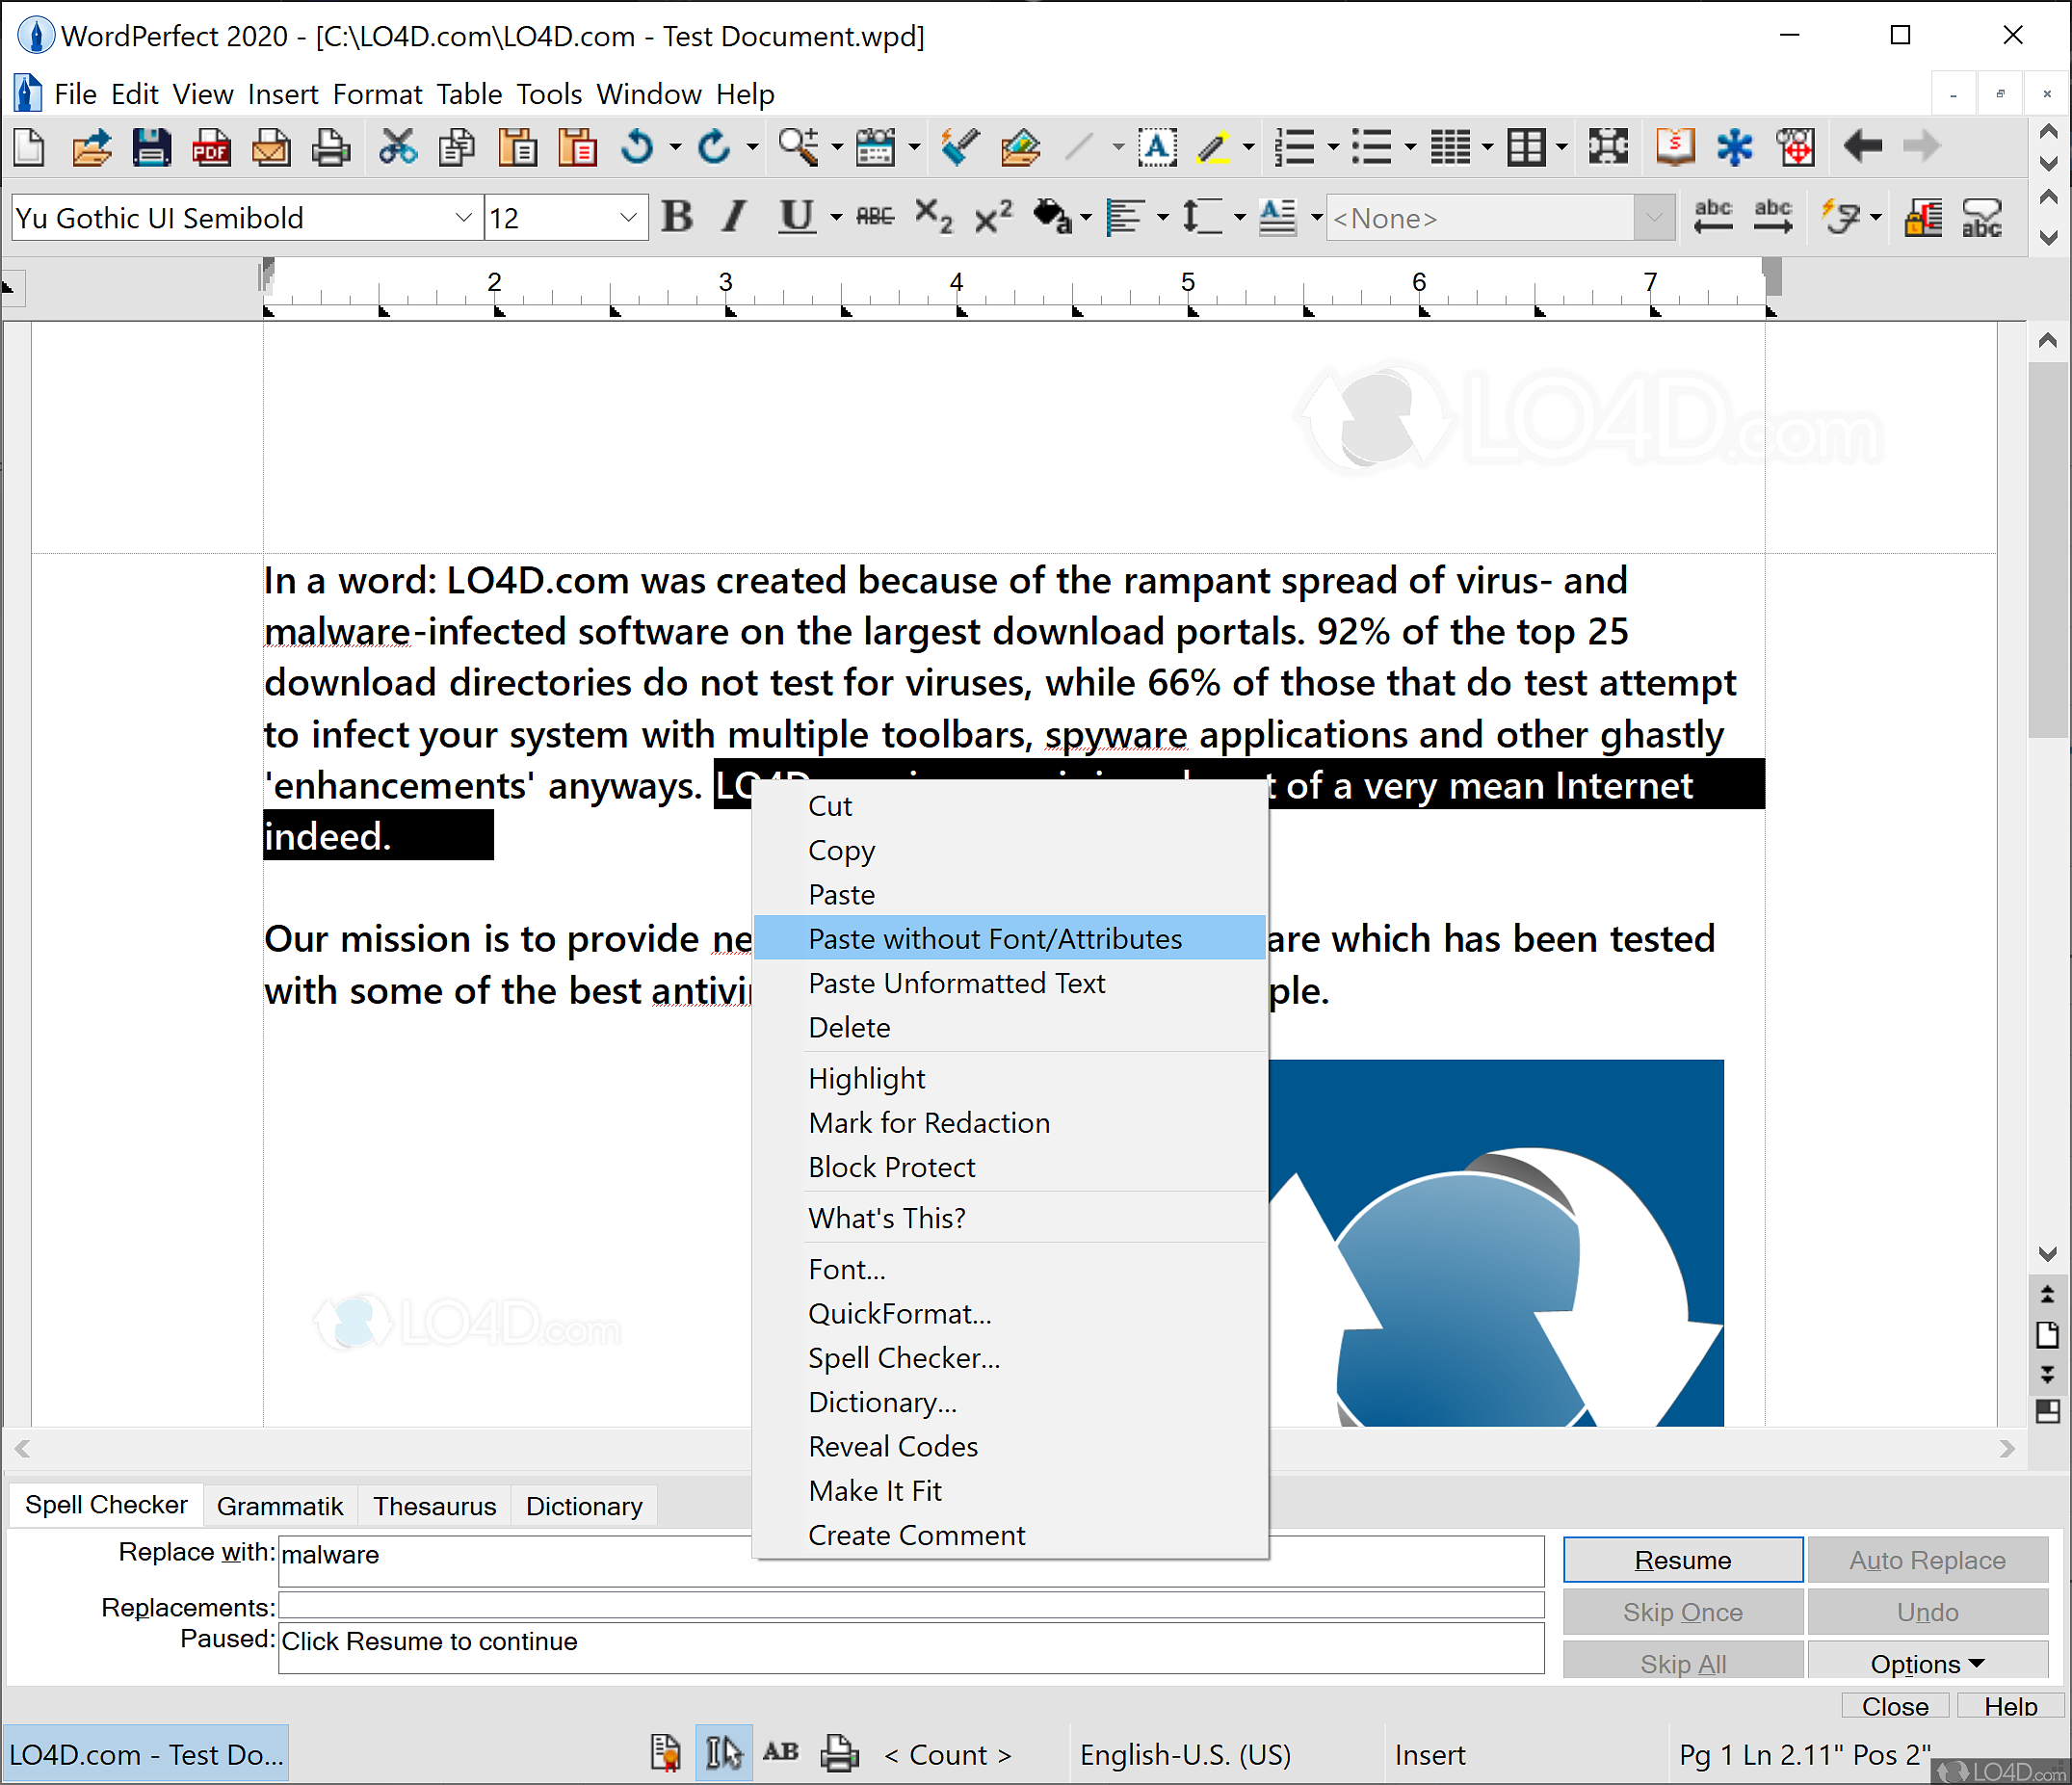The image size is (2072, 1785).
Task: Expand the line spacing dropdown arrow
Action: pyautogui.click(x=1239, y=217)
